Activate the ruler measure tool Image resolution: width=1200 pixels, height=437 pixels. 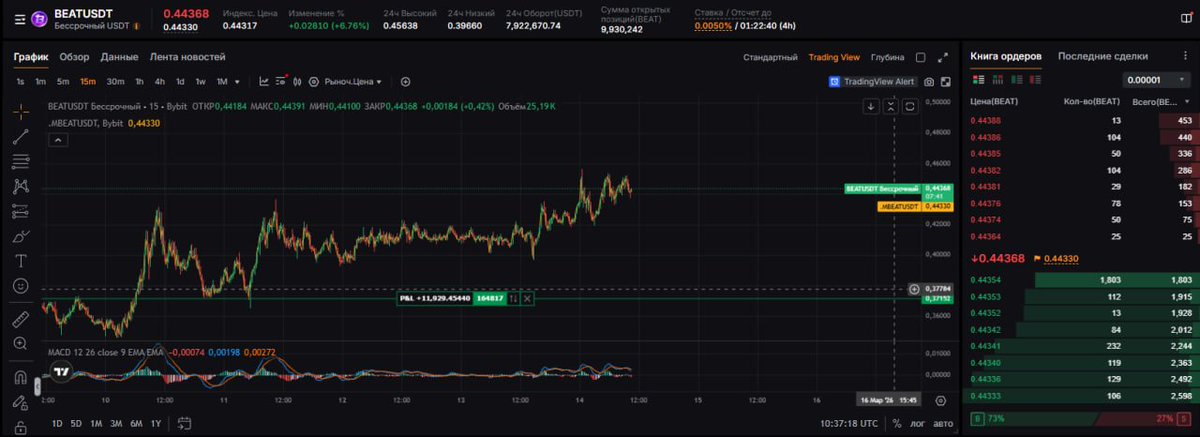tap(20, 319)
